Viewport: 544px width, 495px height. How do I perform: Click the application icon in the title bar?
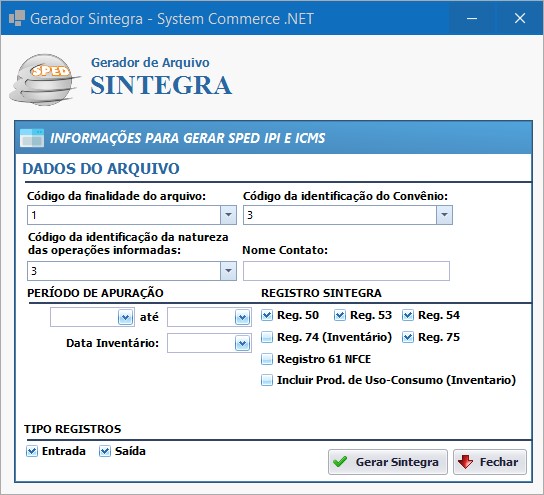(x=17, y=18)
